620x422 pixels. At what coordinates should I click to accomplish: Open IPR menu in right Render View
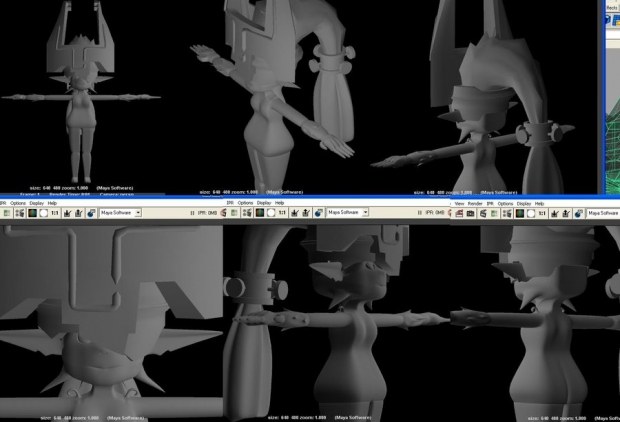[490, 204]
